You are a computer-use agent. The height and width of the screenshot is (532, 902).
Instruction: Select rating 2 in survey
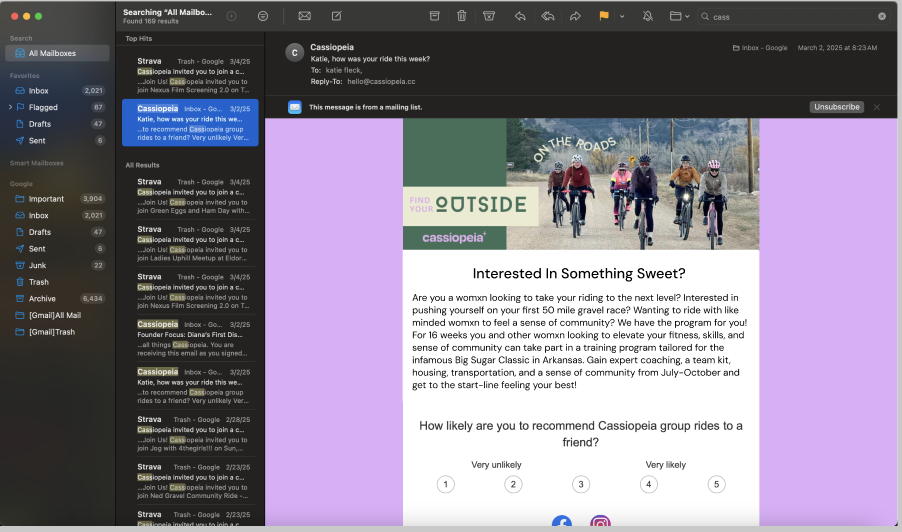[x=513, y=484]
